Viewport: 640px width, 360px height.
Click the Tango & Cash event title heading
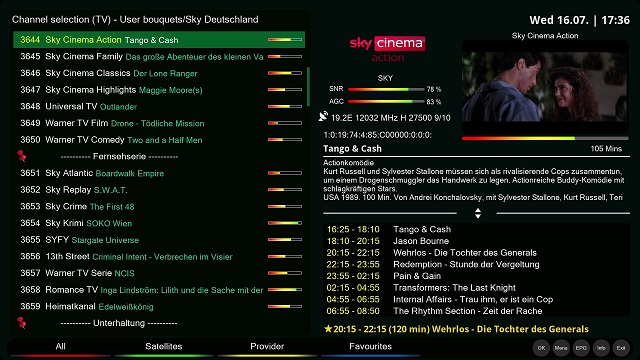click(352, 149)
